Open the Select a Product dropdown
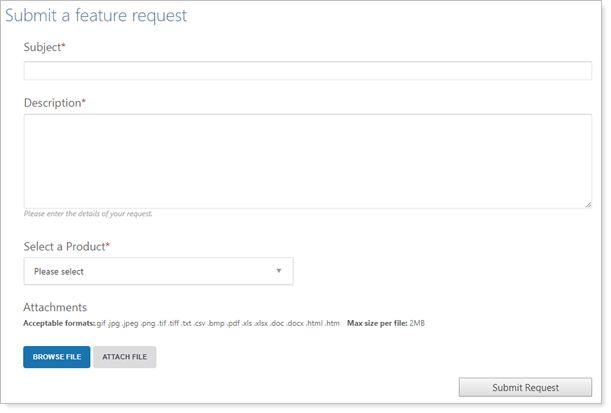The image size is (611, 413). pyautogui.click(x=158, y=271)
